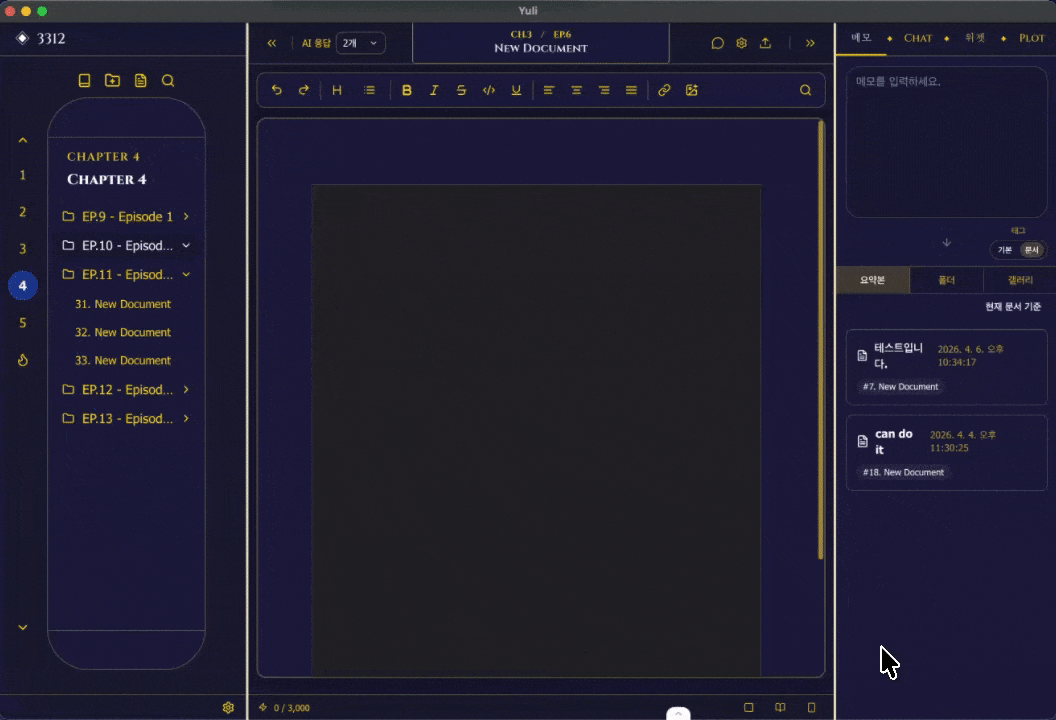Select the 기본 tag option
This screenshot has height=720, width=1056.
point(1004,250)
